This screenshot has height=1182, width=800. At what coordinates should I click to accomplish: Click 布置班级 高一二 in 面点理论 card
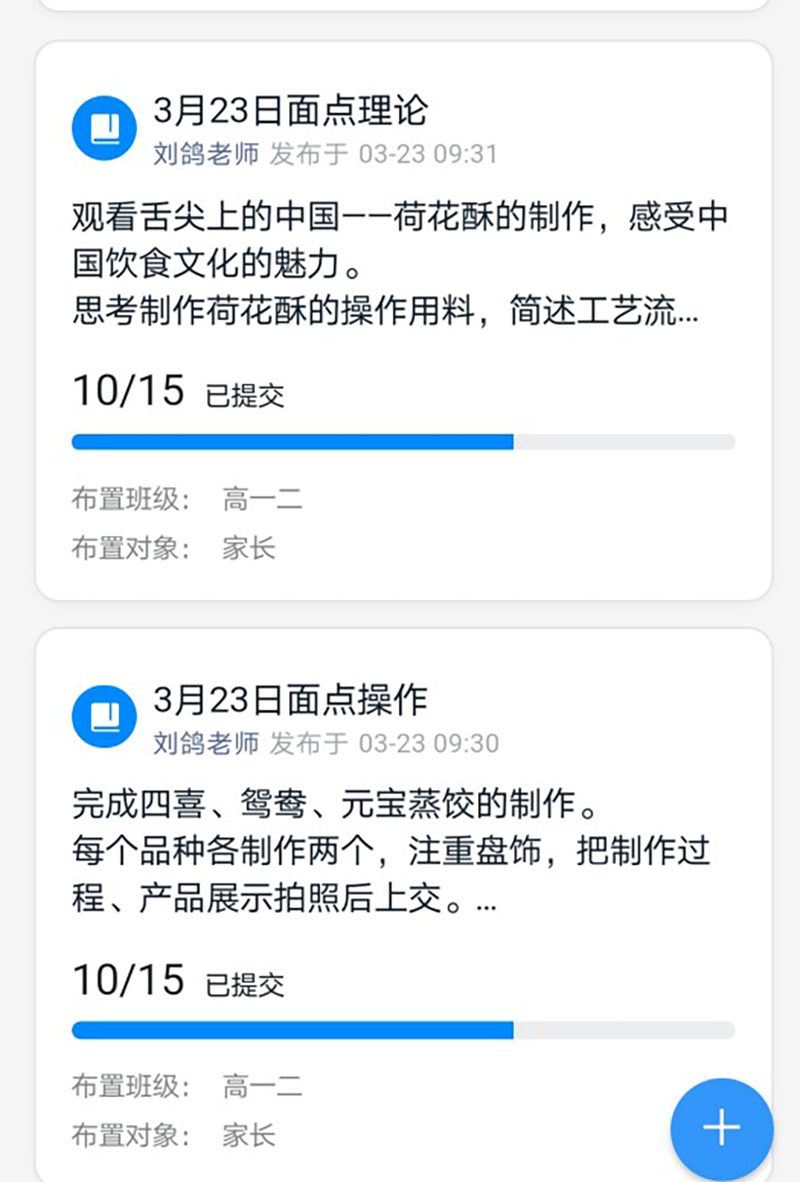click(262, 499)
